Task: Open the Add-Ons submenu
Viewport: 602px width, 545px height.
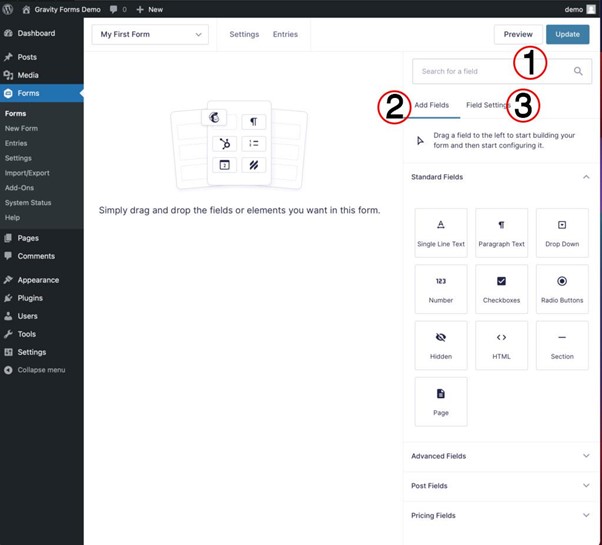Action: coord(19,188)
